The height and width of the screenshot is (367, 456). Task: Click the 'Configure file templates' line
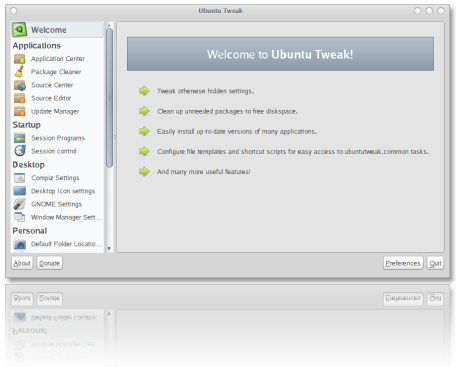(x=293, y=151)
